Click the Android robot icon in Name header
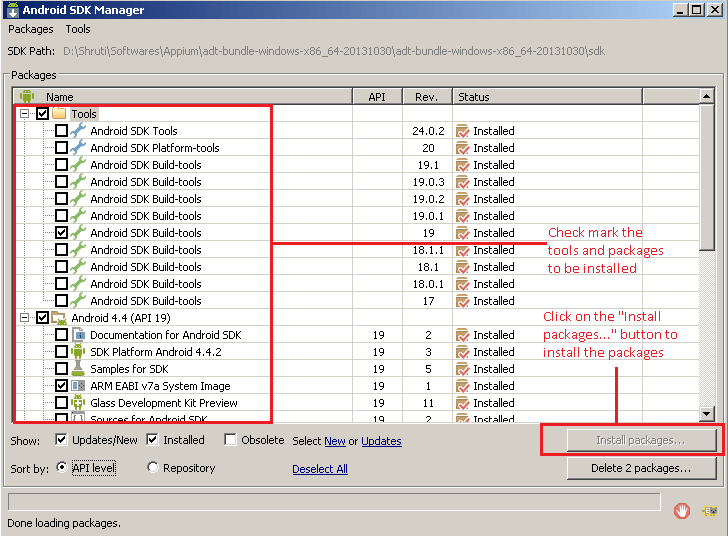Viewport: 728px width, 536px height. point(27,97)
